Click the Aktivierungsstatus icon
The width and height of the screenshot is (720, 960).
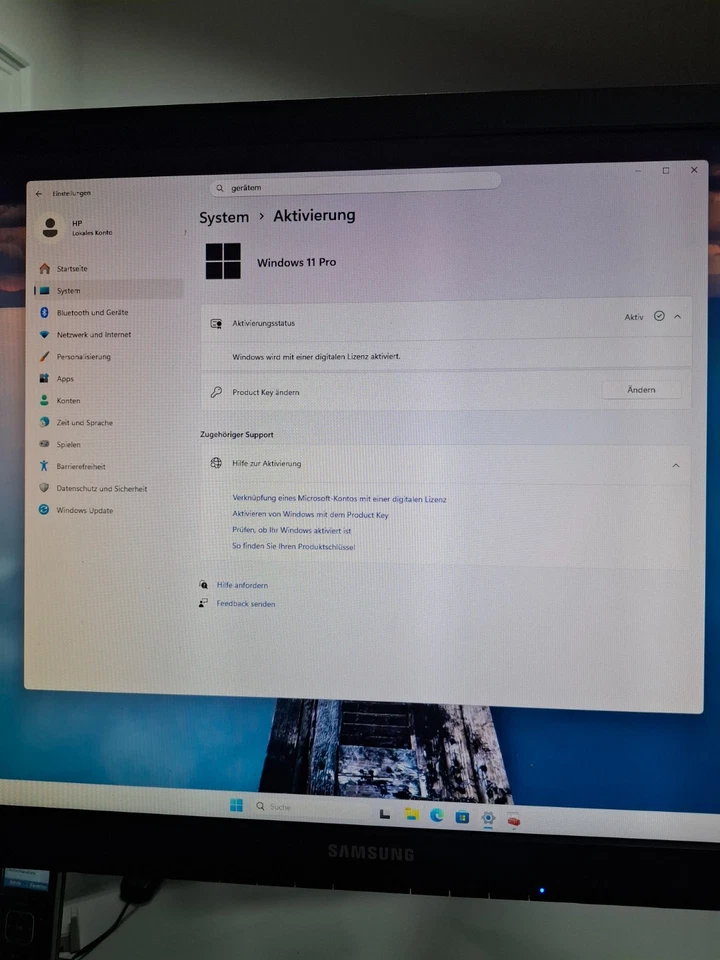point(216,323)
